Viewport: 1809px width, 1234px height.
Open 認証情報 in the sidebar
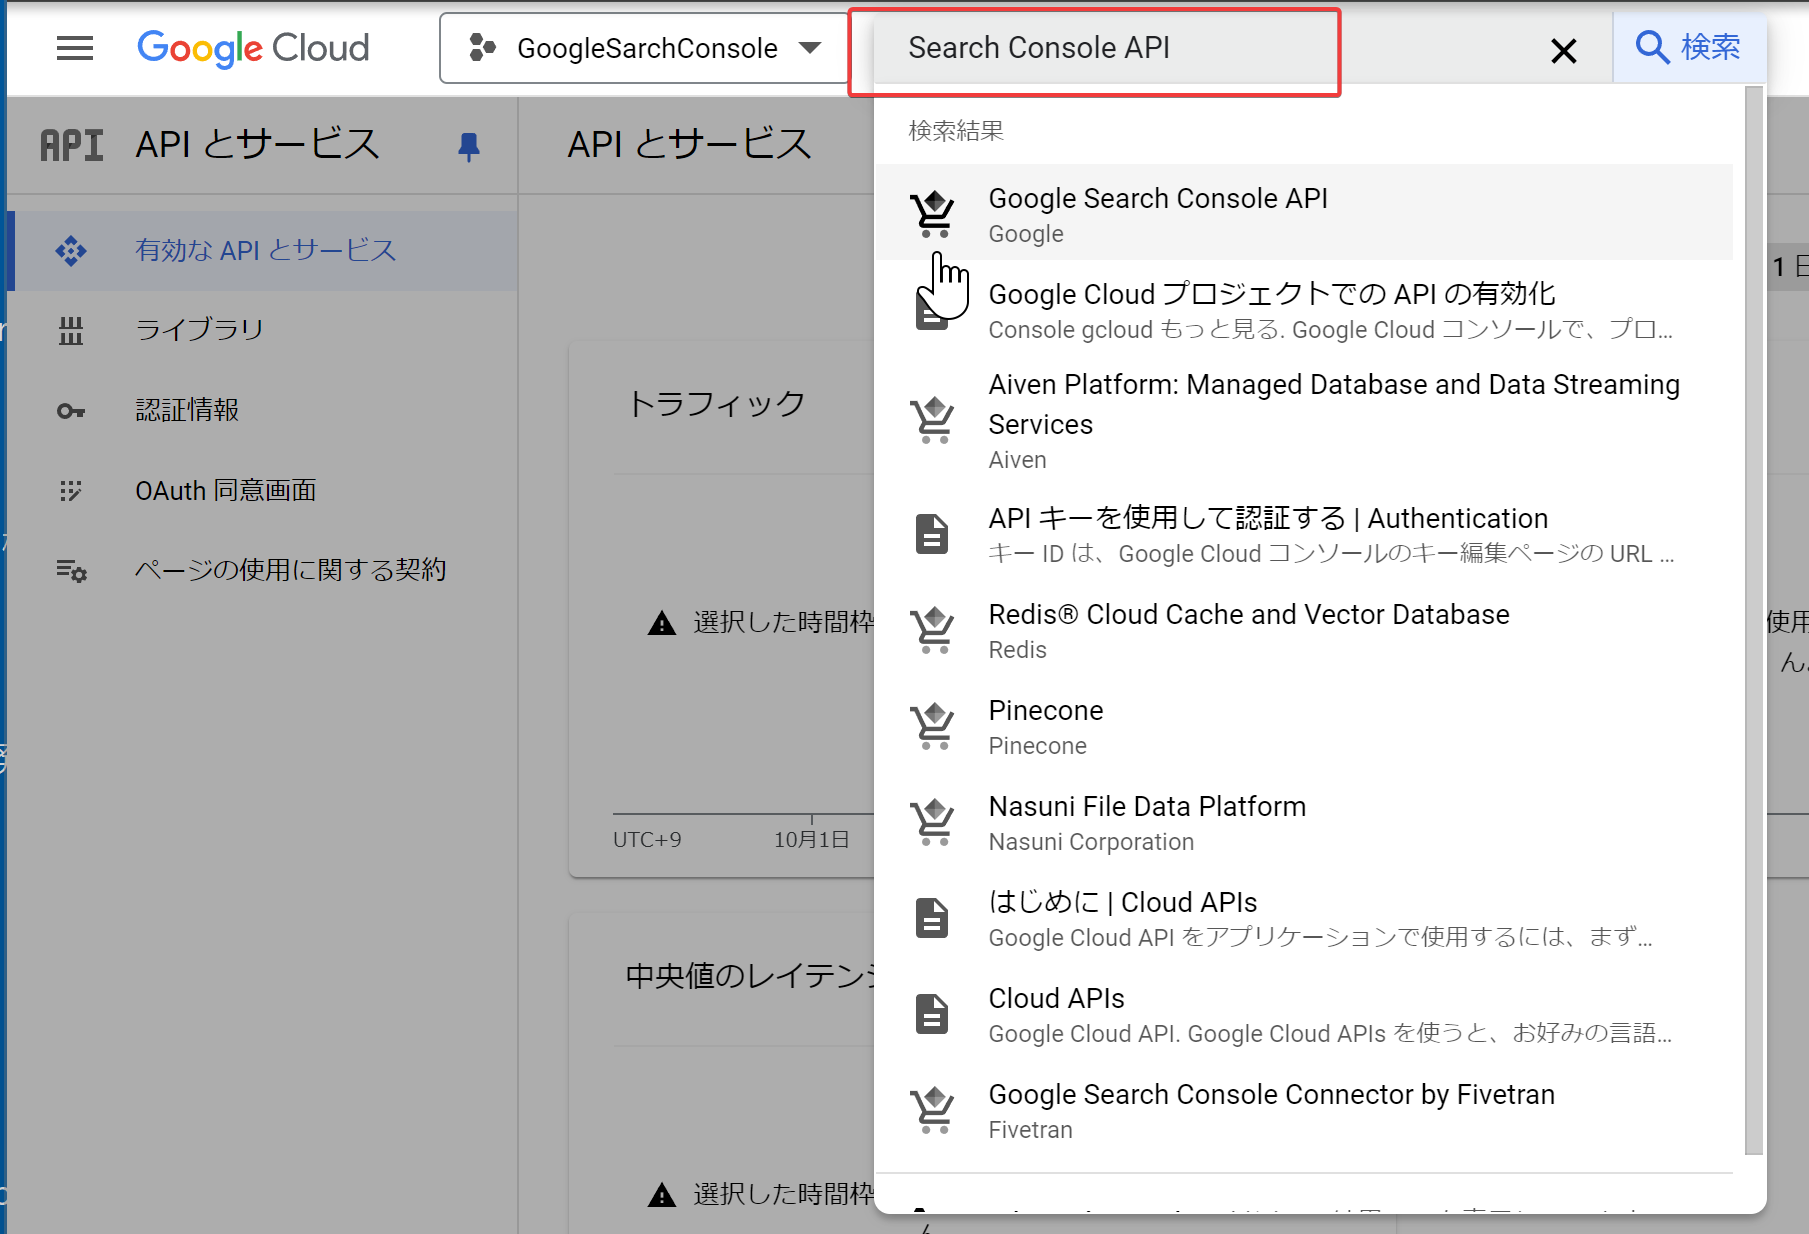tap(262, 410)
